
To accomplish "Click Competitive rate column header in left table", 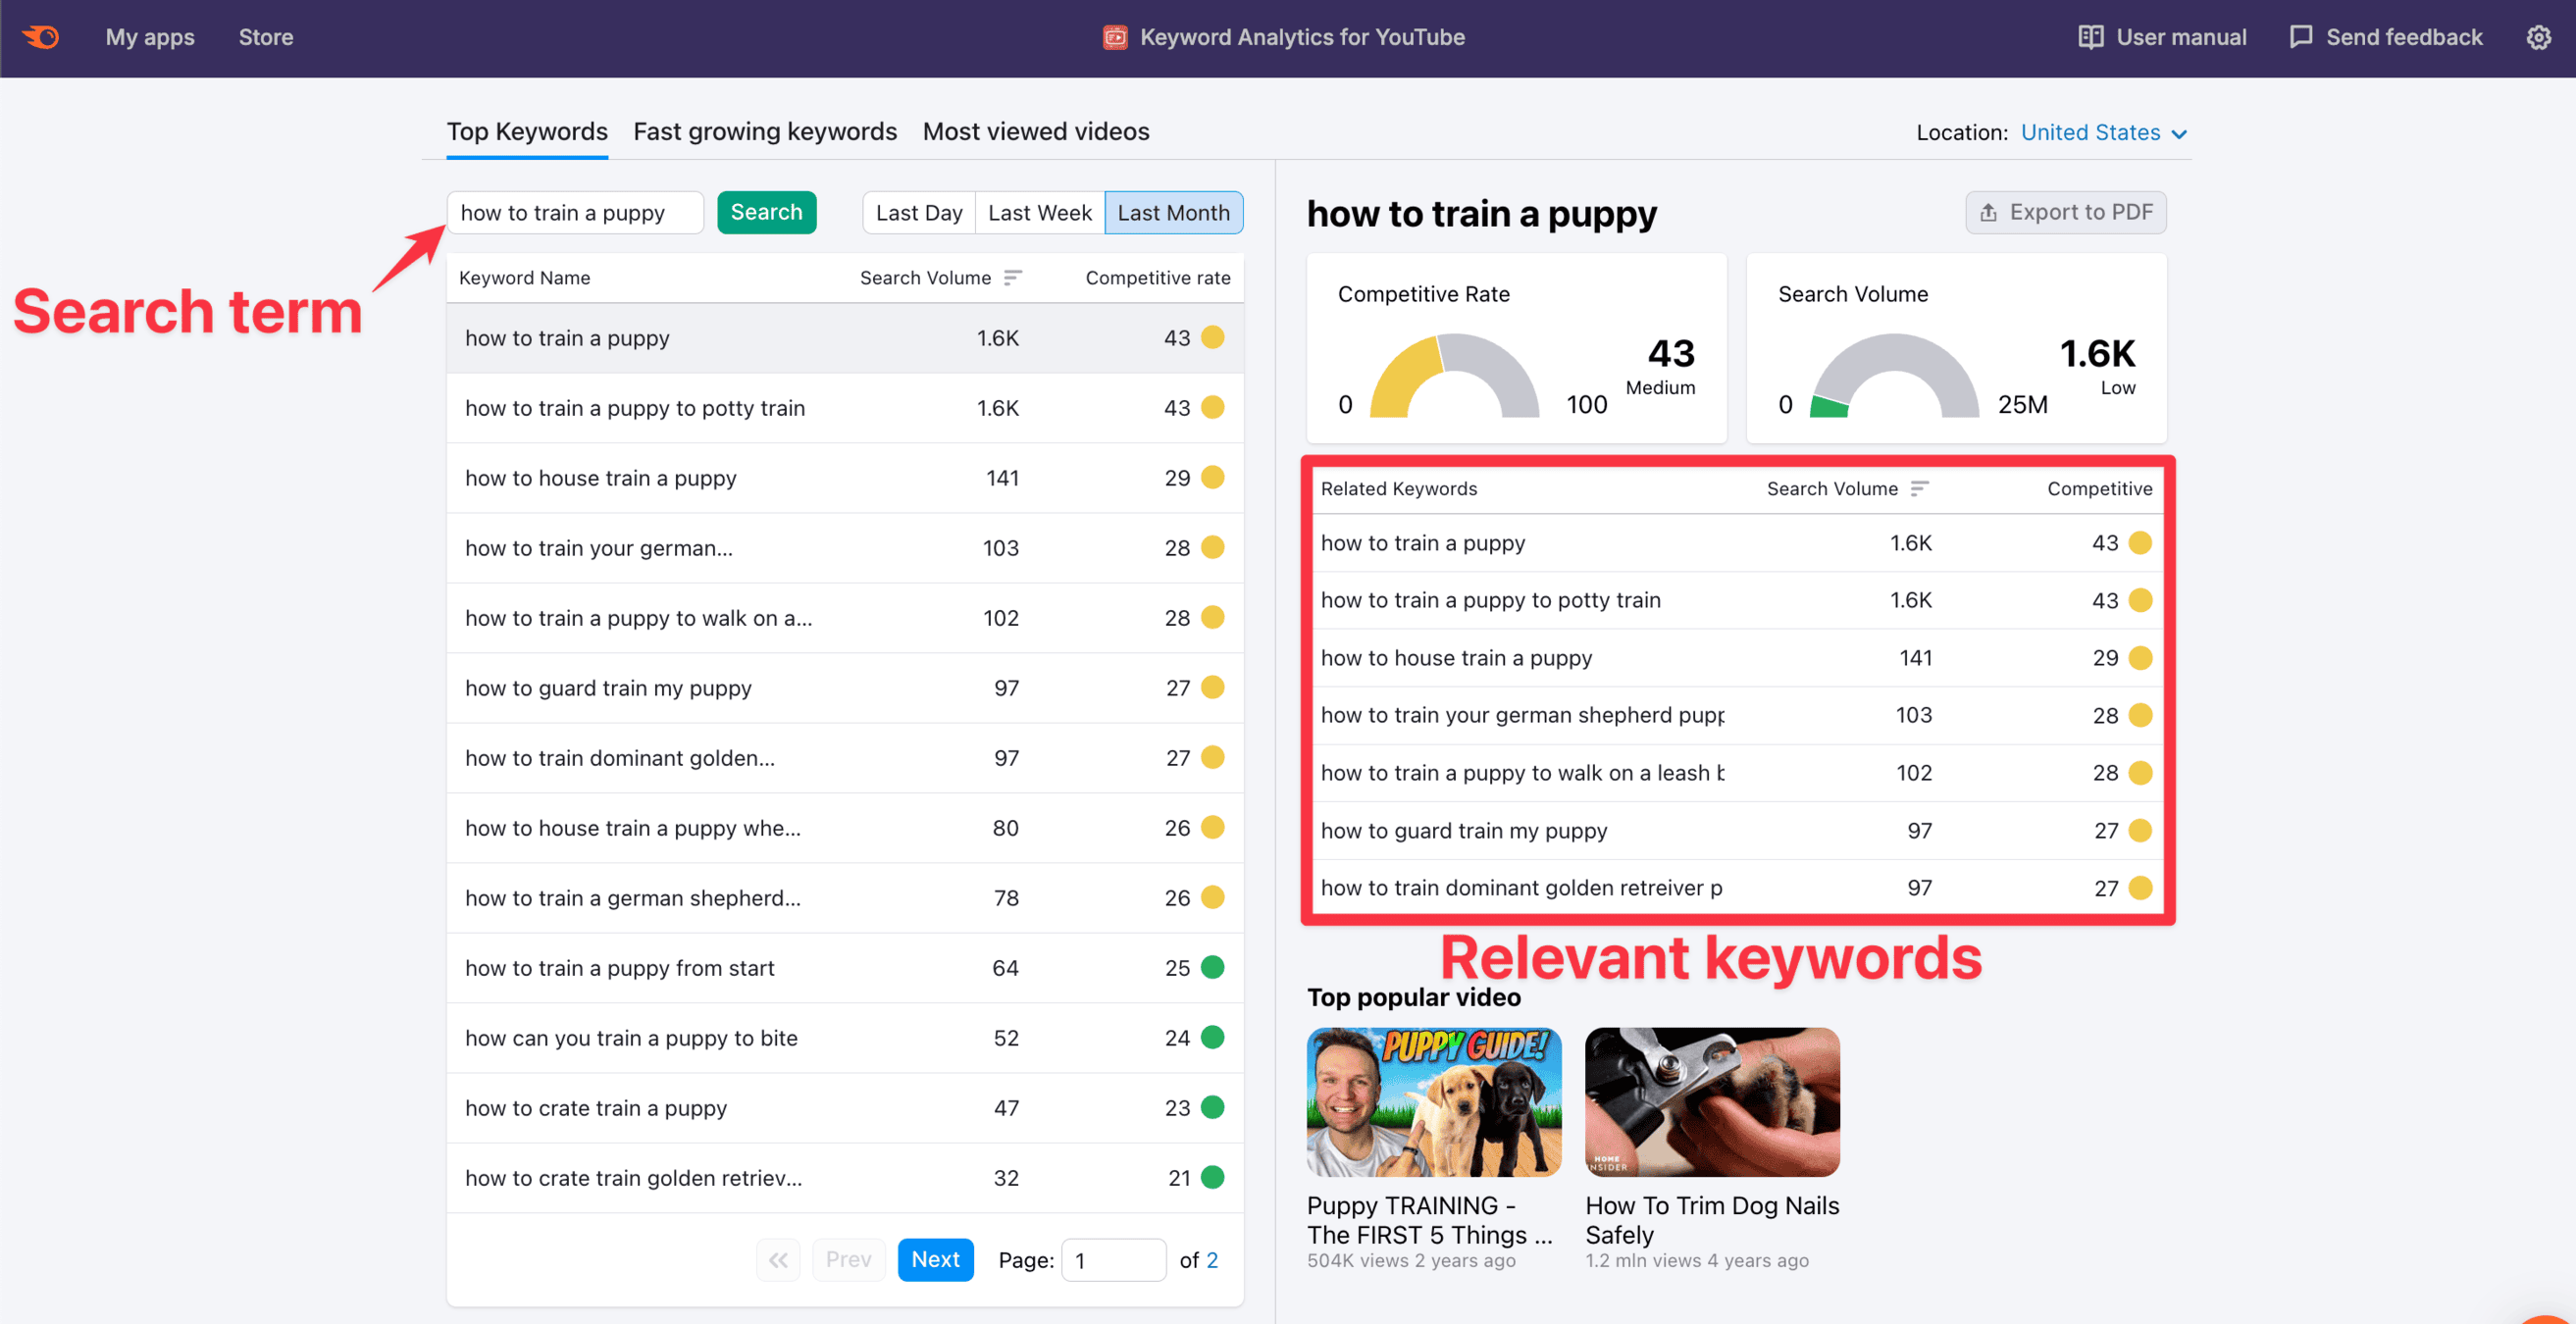I will (x=1158, y=277).
